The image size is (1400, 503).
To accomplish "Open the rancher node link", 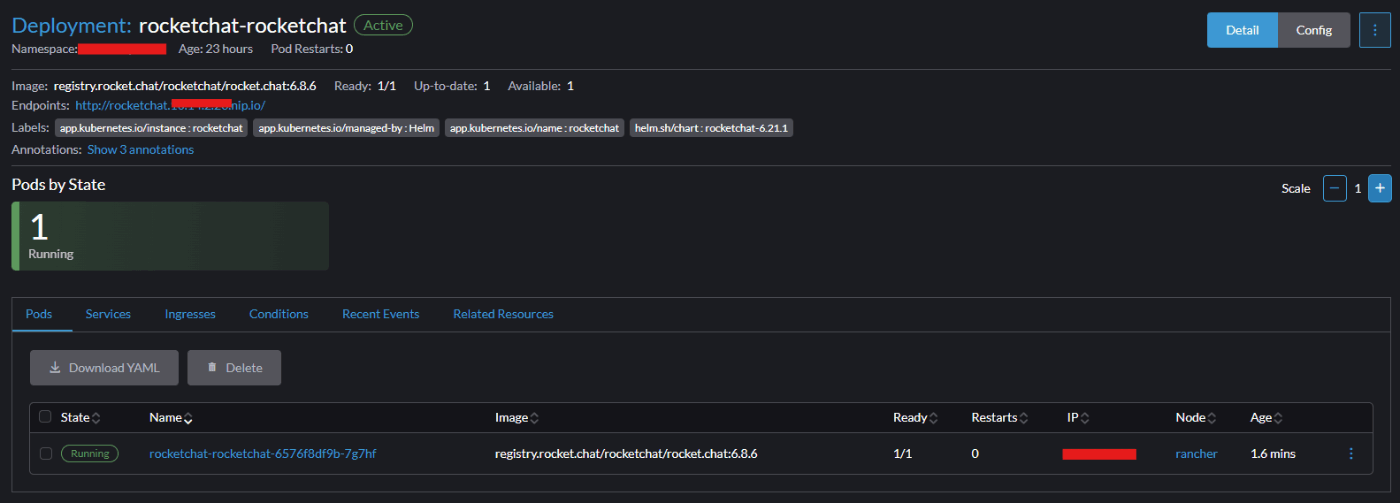I will point(1197,454).
